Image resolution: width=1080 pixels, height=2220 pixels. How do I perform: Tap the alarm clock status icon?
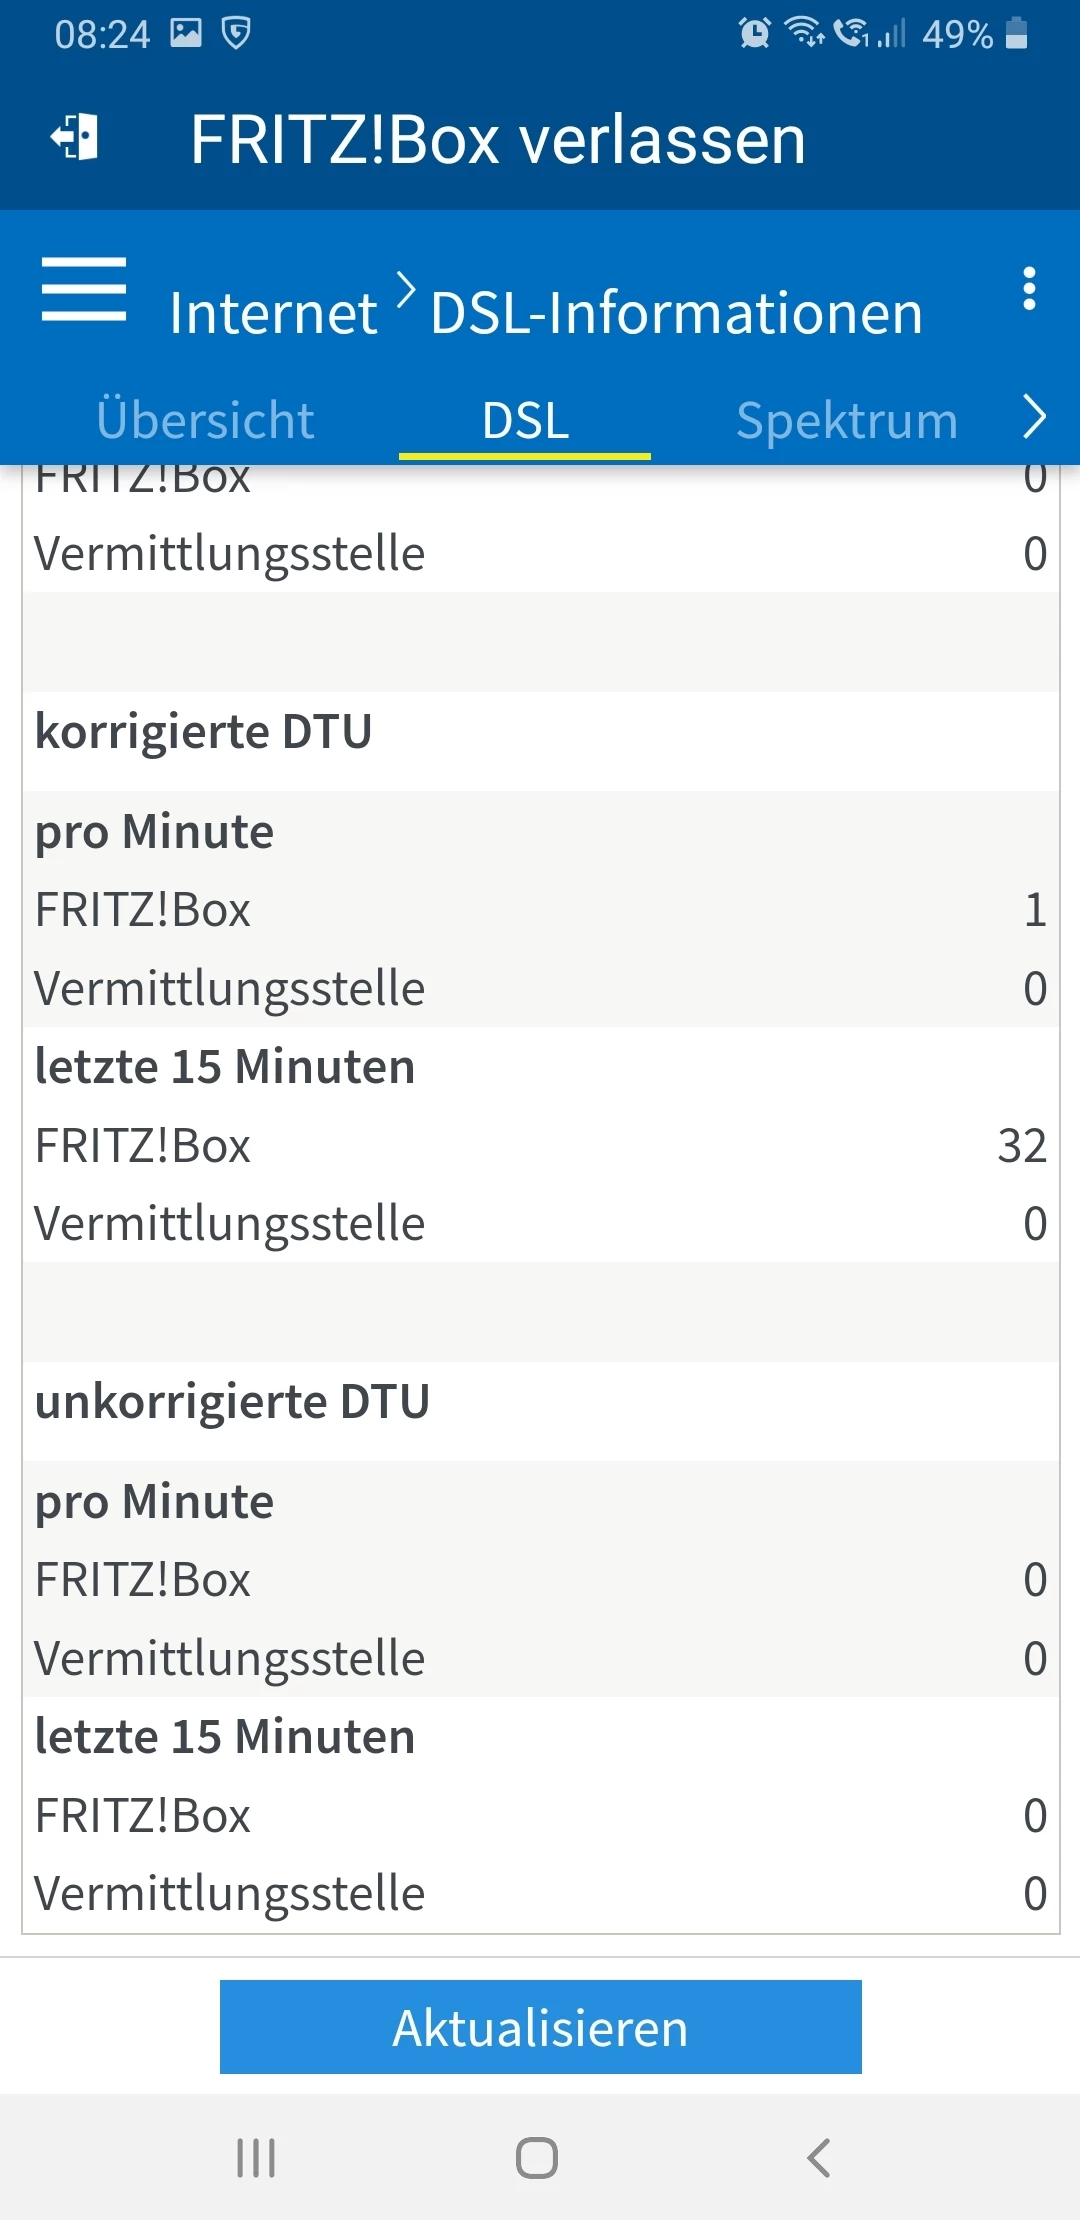tap(754, 34)
